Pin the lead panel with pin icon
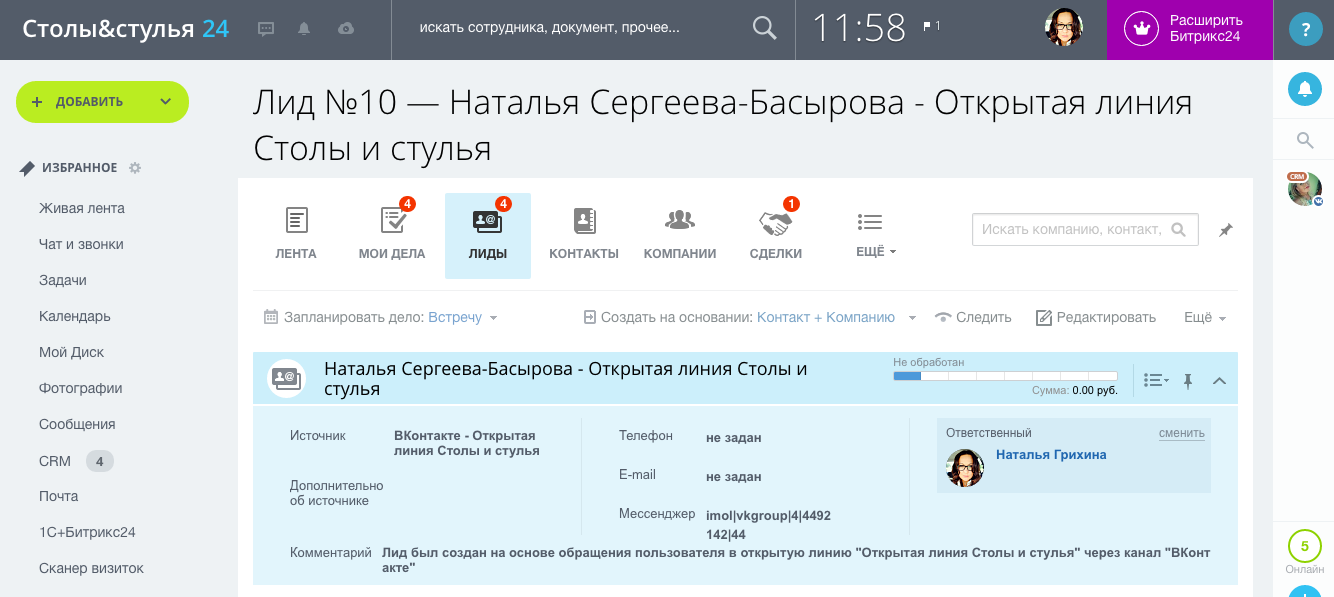The width and height of the screenshot is (1334, 597). 1188,380
